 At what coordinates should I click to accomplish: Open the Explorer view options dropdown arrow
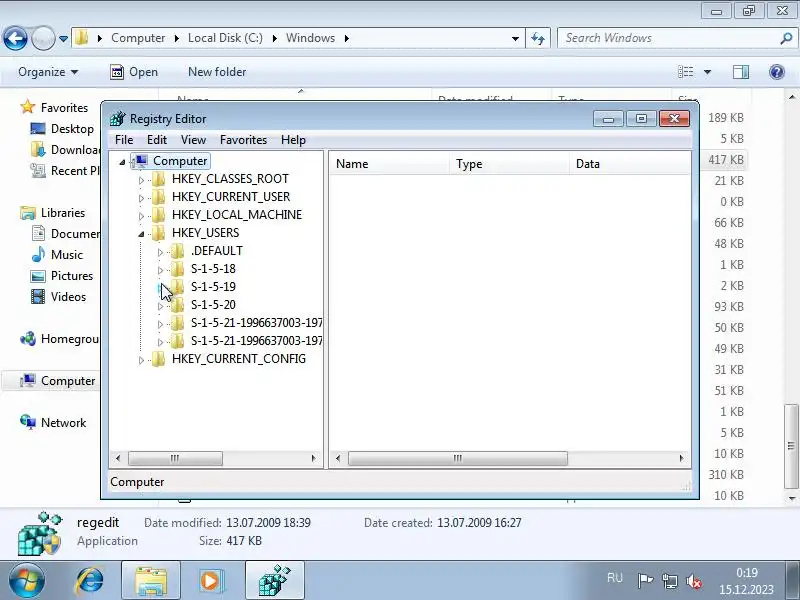(x=707, y=72)
